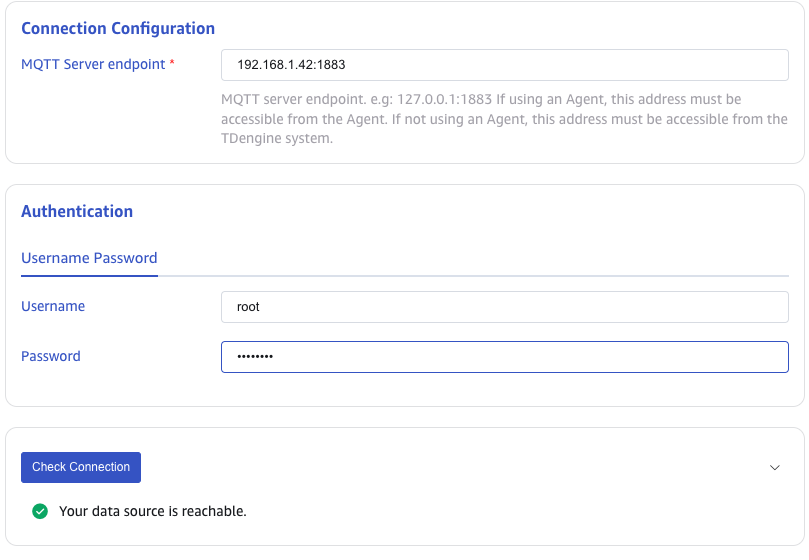The height and width of the screenshot is (560, 809).
Task: Click the 192.168.1.42:1883 address text
Action: coord(291,65)
